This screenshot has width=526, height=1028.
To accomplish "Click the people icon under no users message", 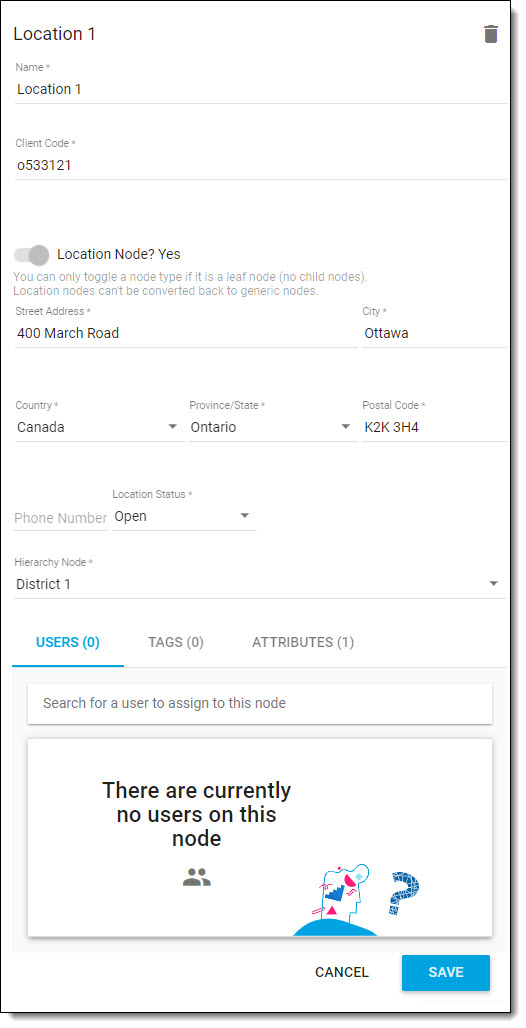I will [x=197, y=877].
